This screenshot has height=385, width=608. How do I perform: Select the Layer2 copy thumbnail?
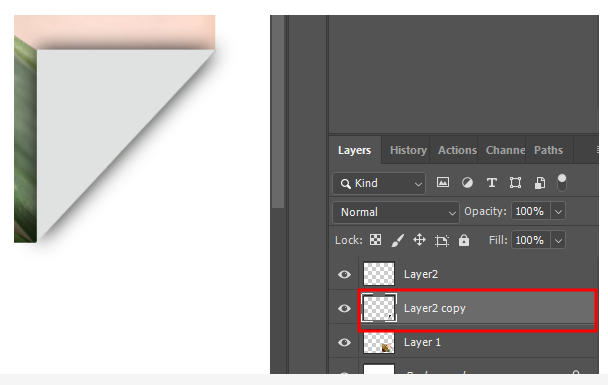[379, 308]
